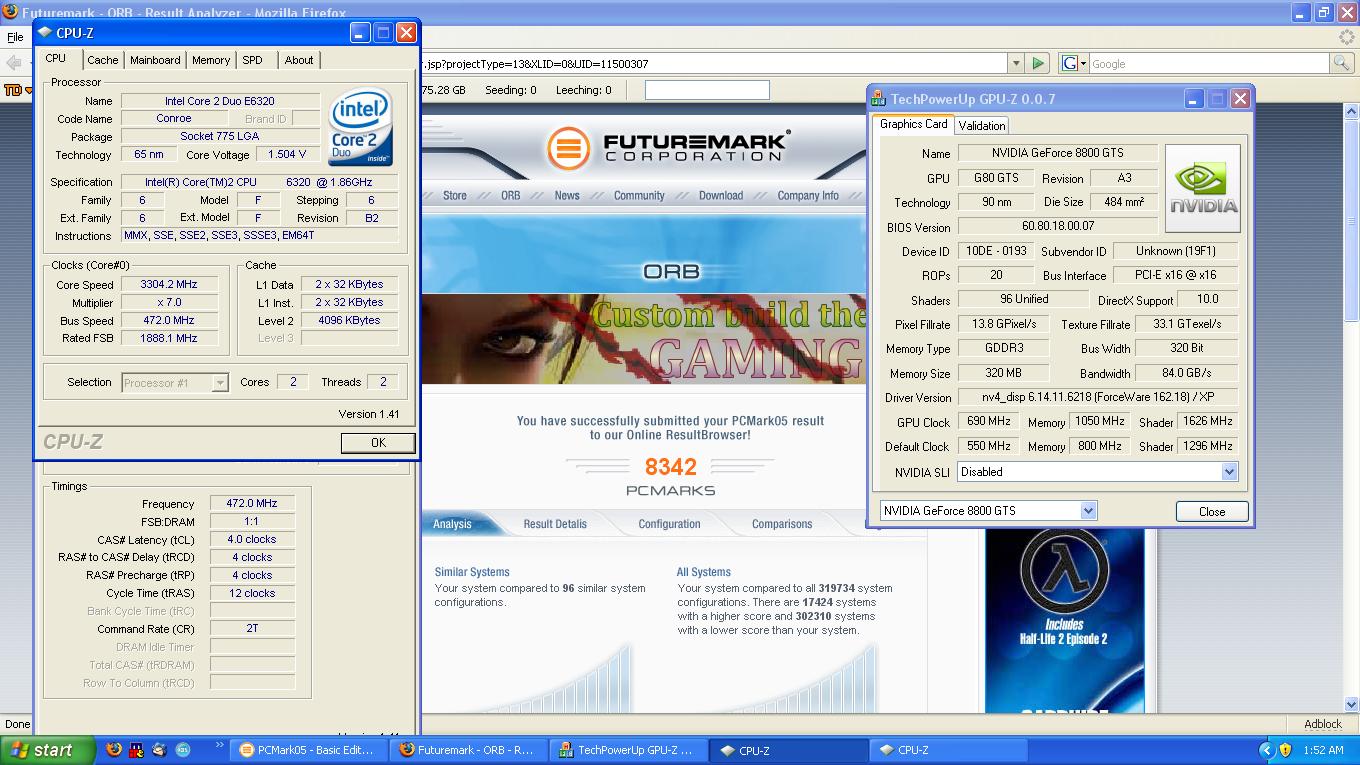Click the yellow security shield tray icon
Viewport: 1360px width, 765px height.
click(1285, 750)
